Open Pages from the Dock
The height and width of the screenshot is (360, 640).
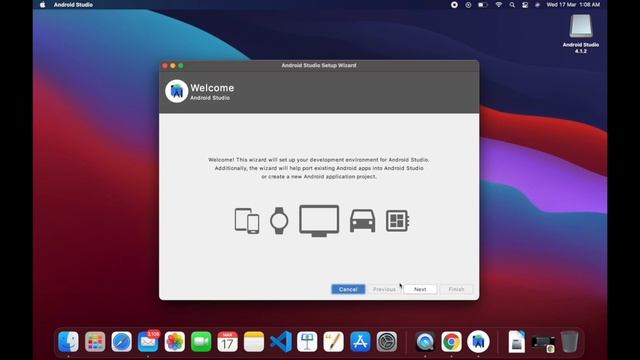(x=333, y=342)
